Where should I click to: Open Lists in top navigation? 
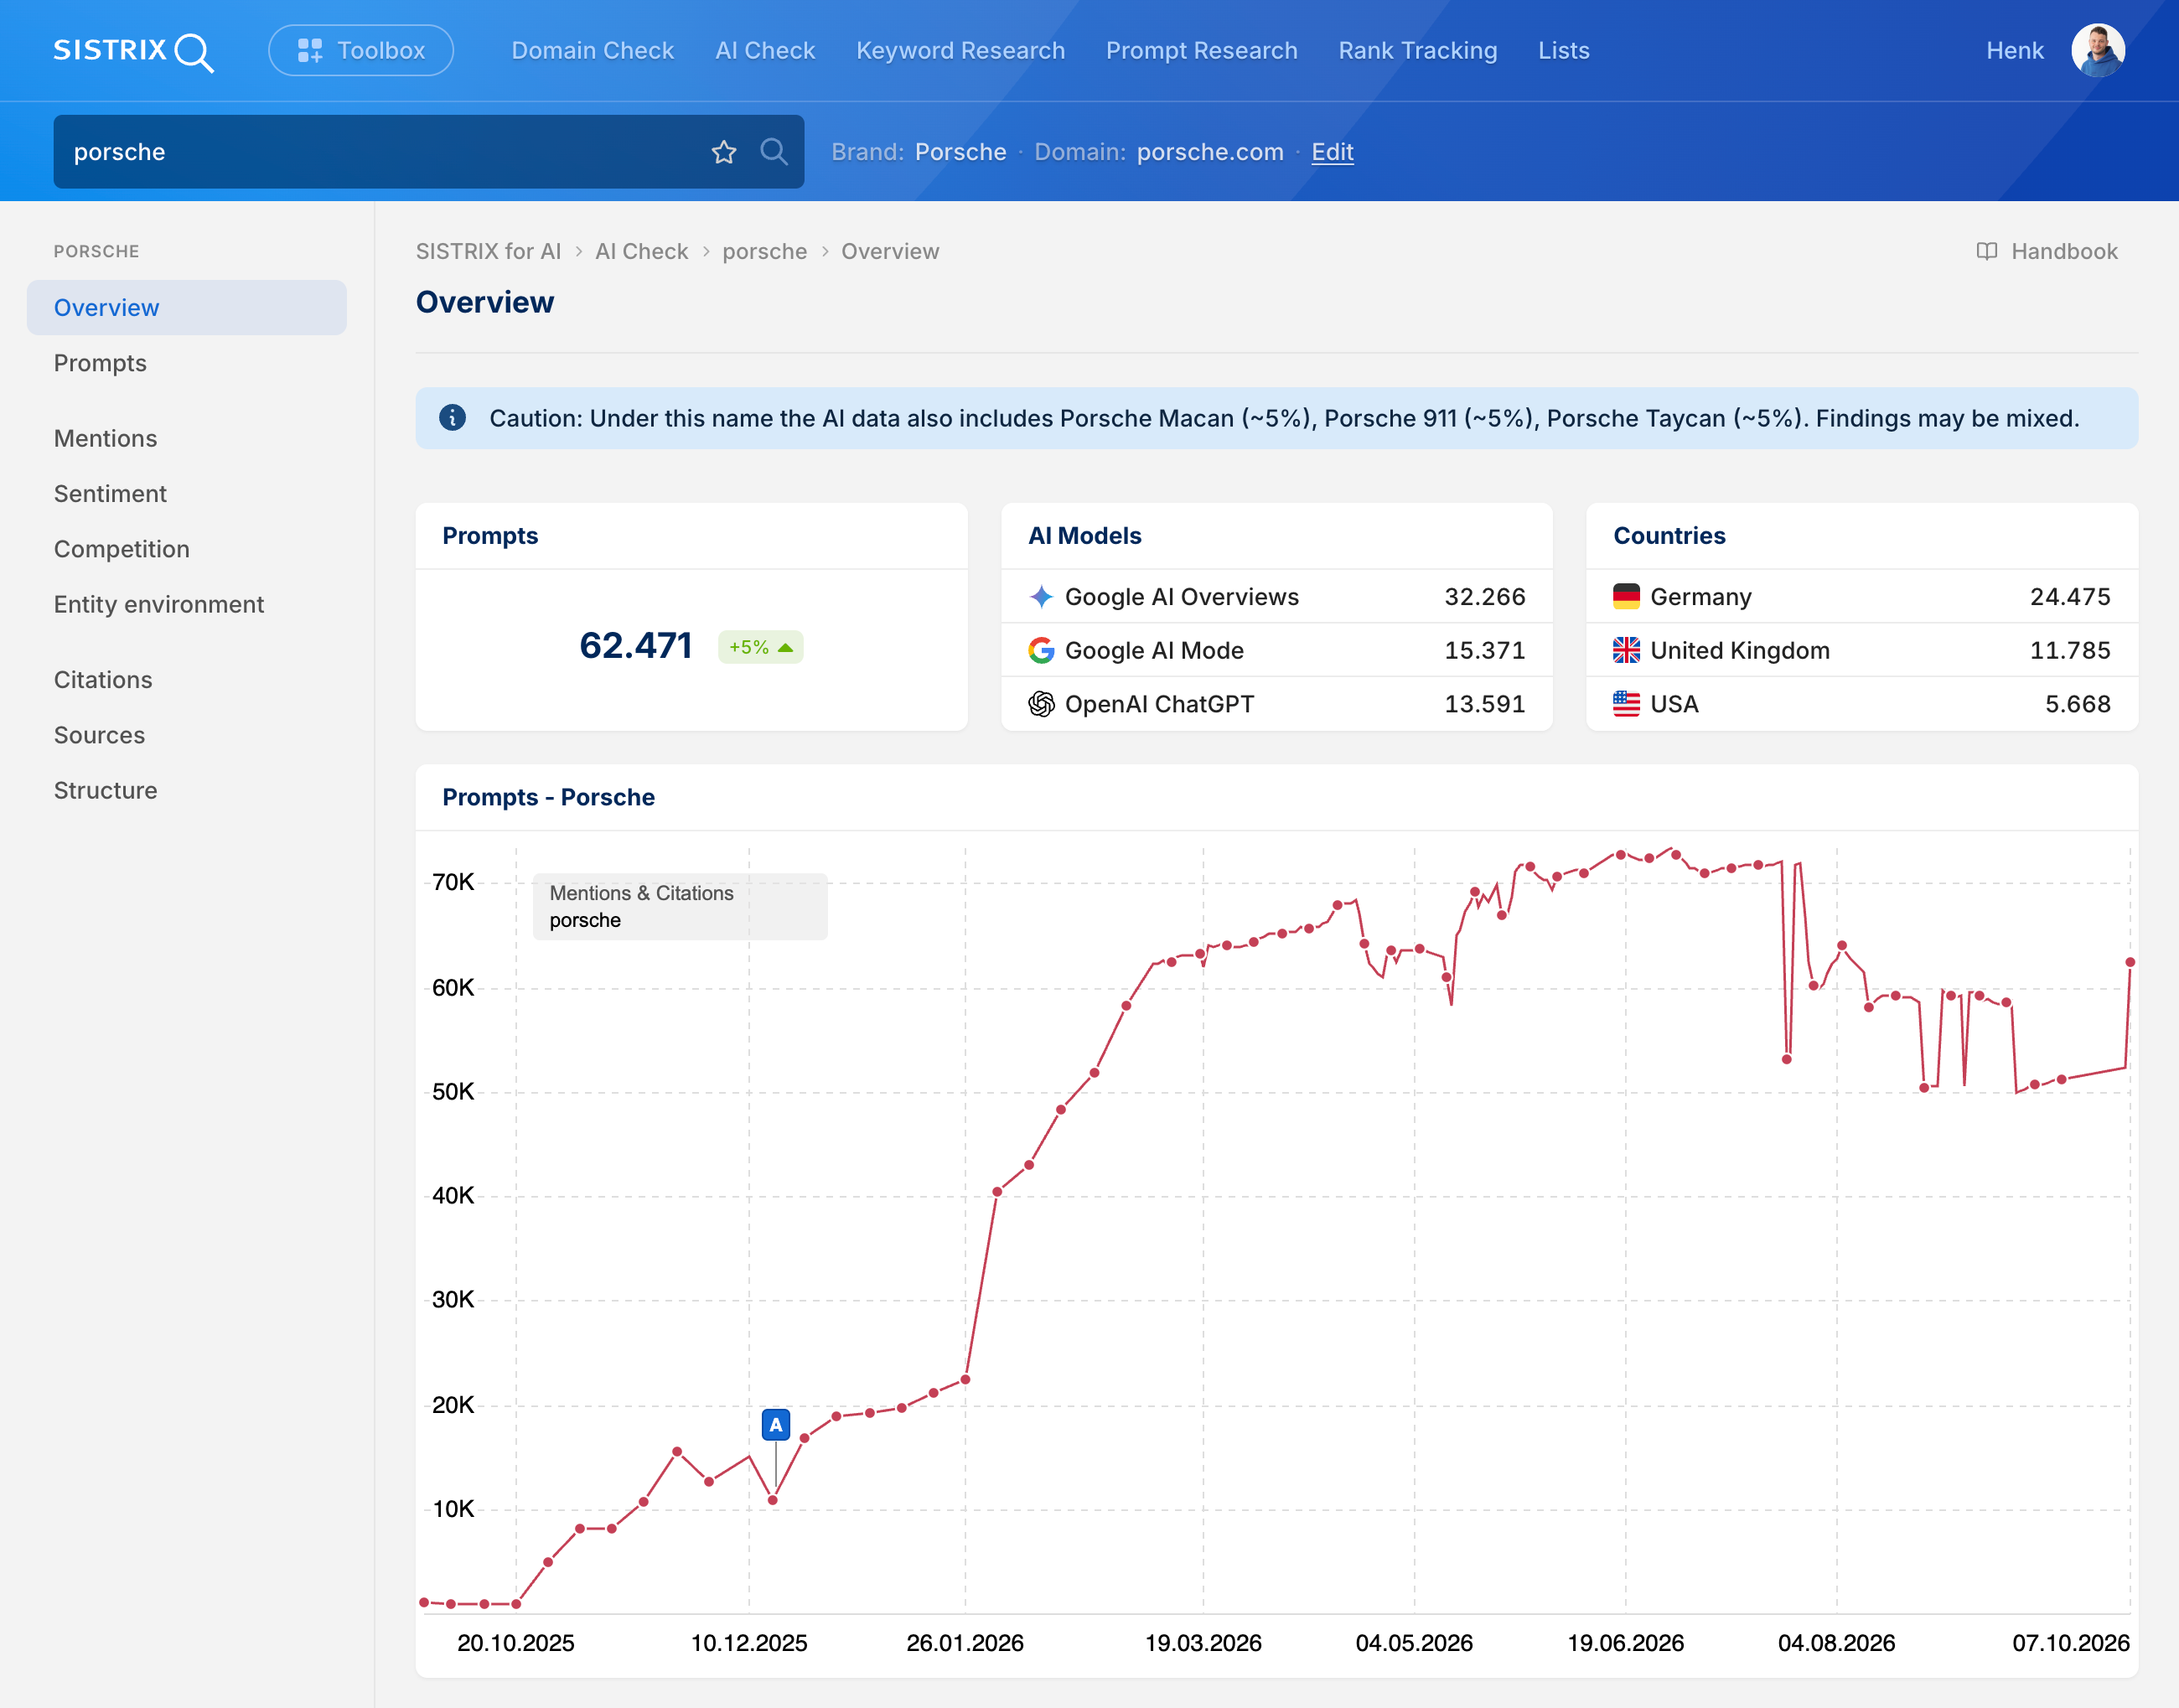coord(1563,50)
